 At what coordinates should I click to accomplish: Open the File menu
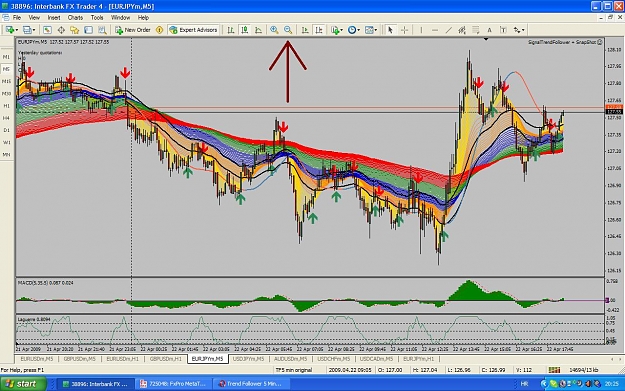[17, 18]
